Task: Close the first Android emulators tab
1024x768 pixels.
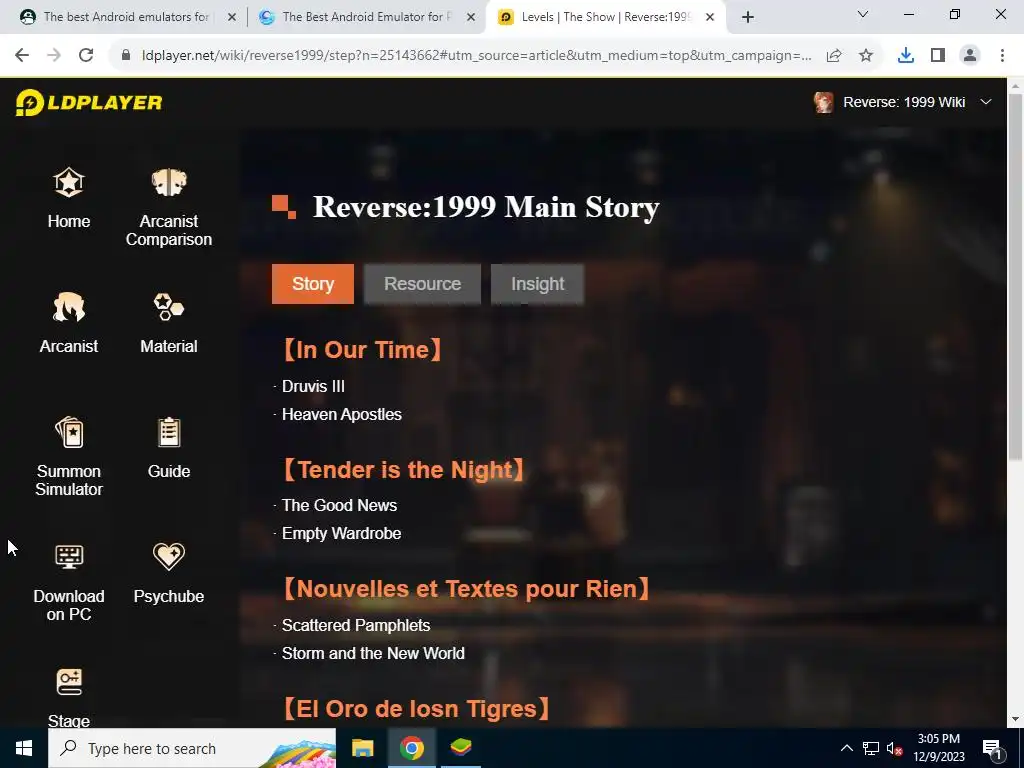Action: (231, 17)
